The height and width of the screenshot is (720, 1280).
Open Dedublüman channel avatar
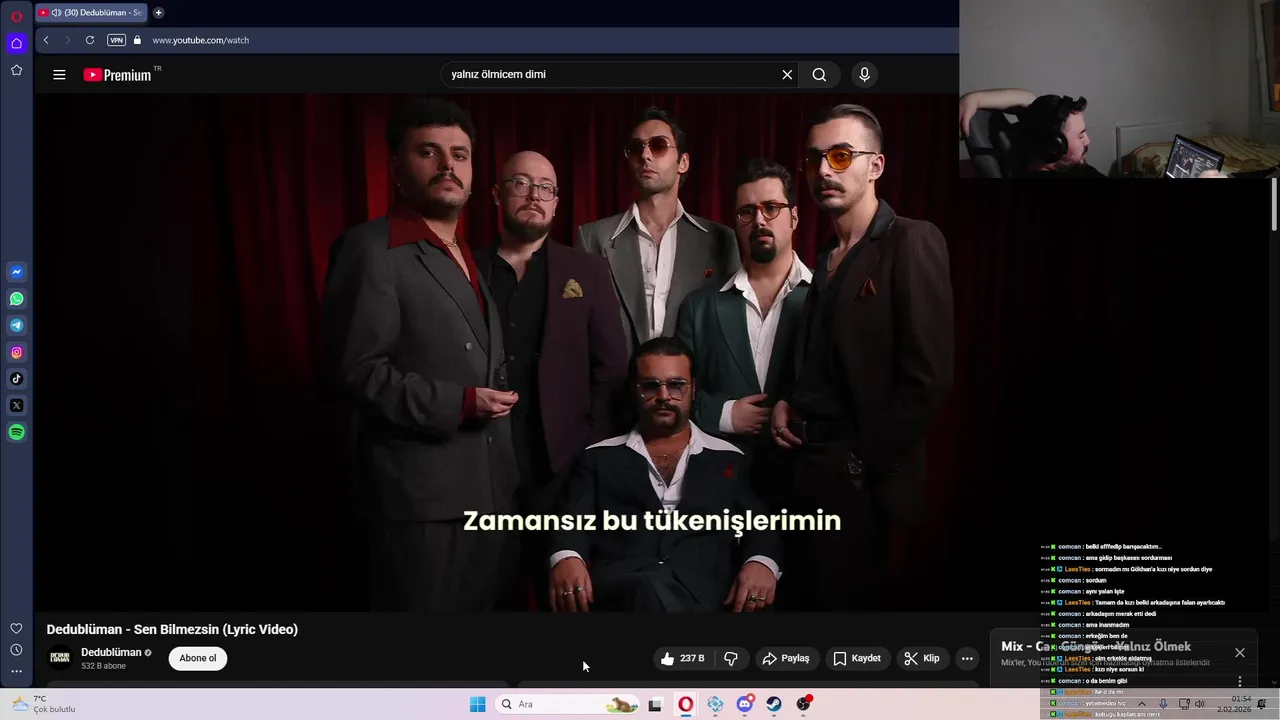(60, 657)
